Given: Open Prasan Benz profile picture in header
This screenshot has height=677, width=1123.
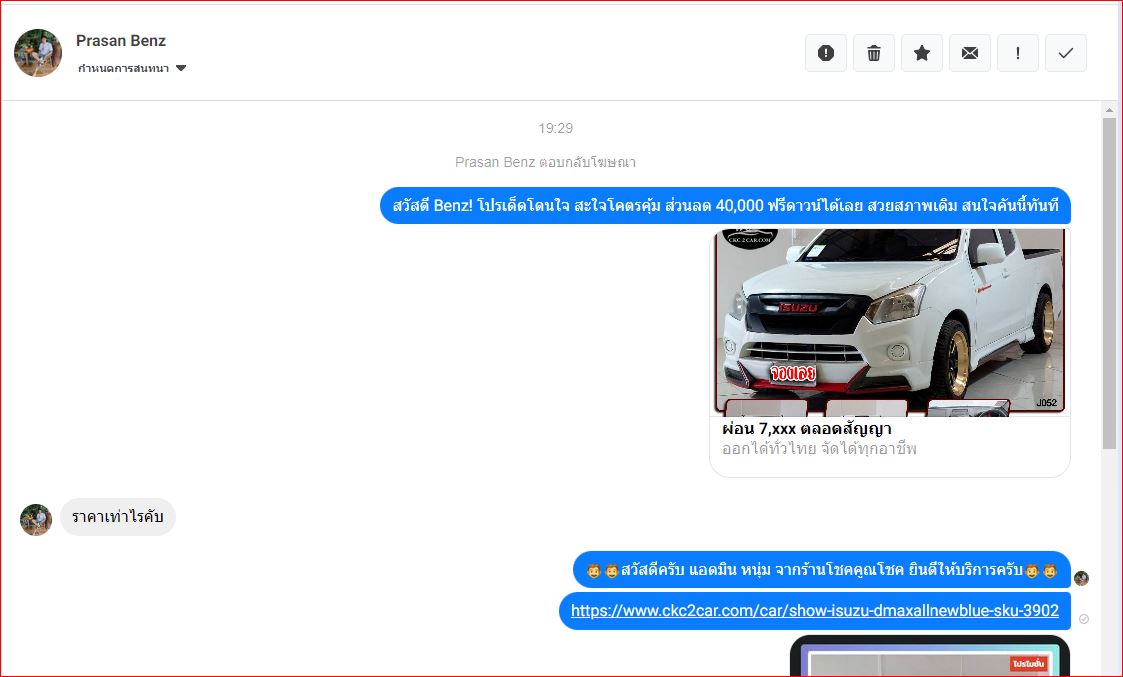Looking at the screenshot, I should point(38,53).
